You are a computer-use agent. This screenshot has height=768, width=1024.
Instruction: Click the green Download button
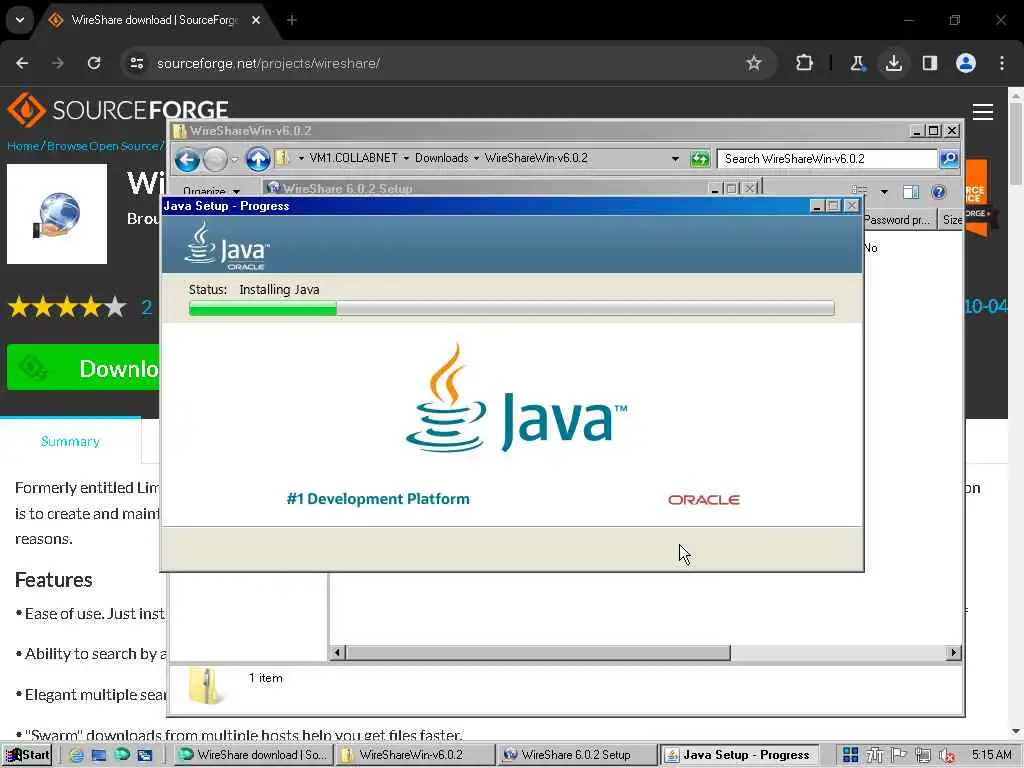(84, 368)
